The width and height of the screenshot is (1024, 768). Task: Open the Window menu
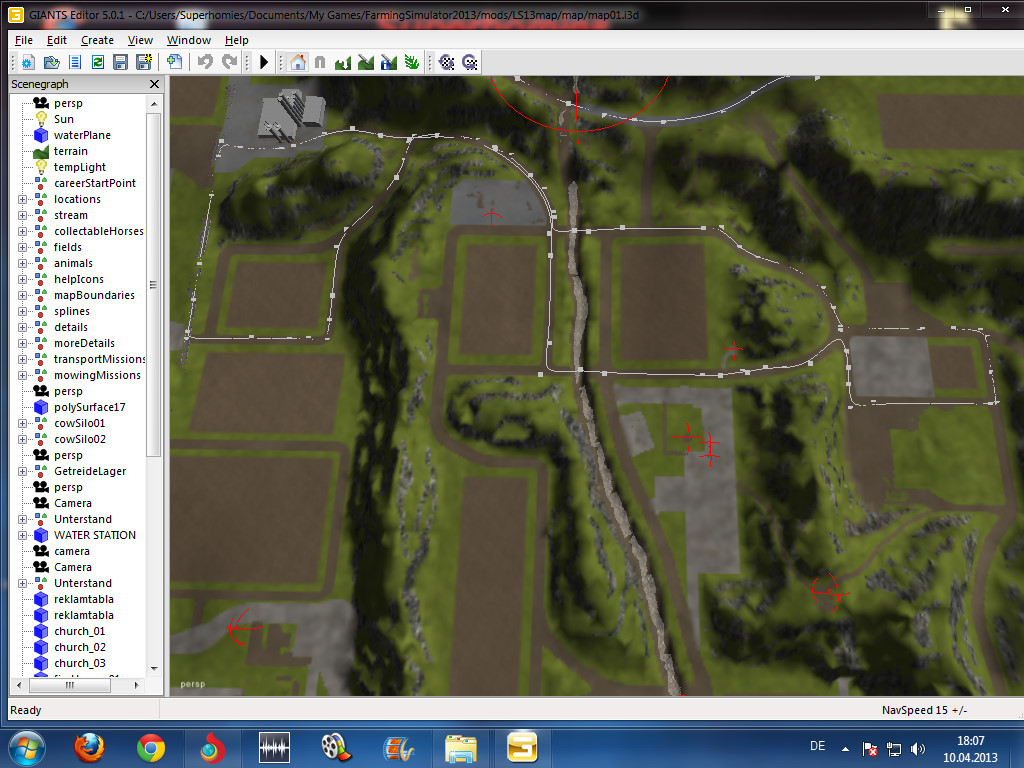[189, 40]
